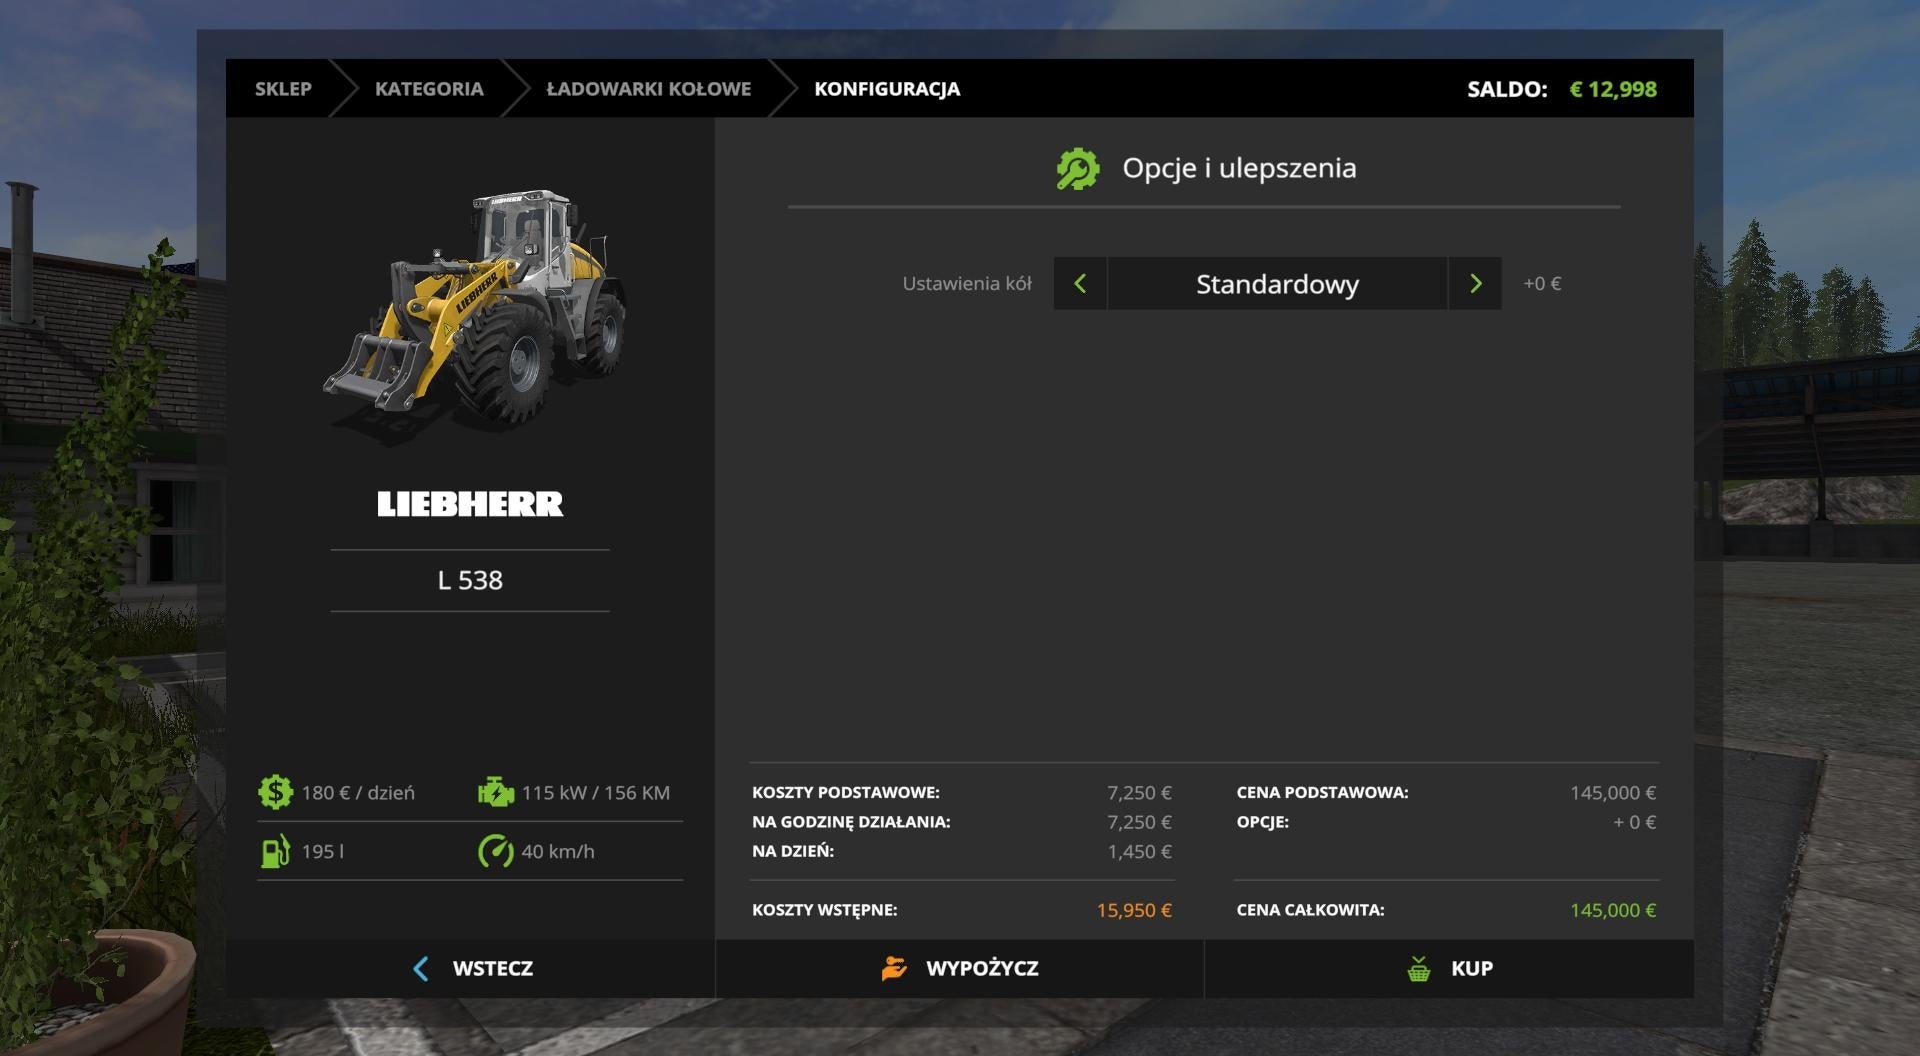
Task: Click NA GODZINĘ DZIAŁANIA label
Action: tap(851, 822)
